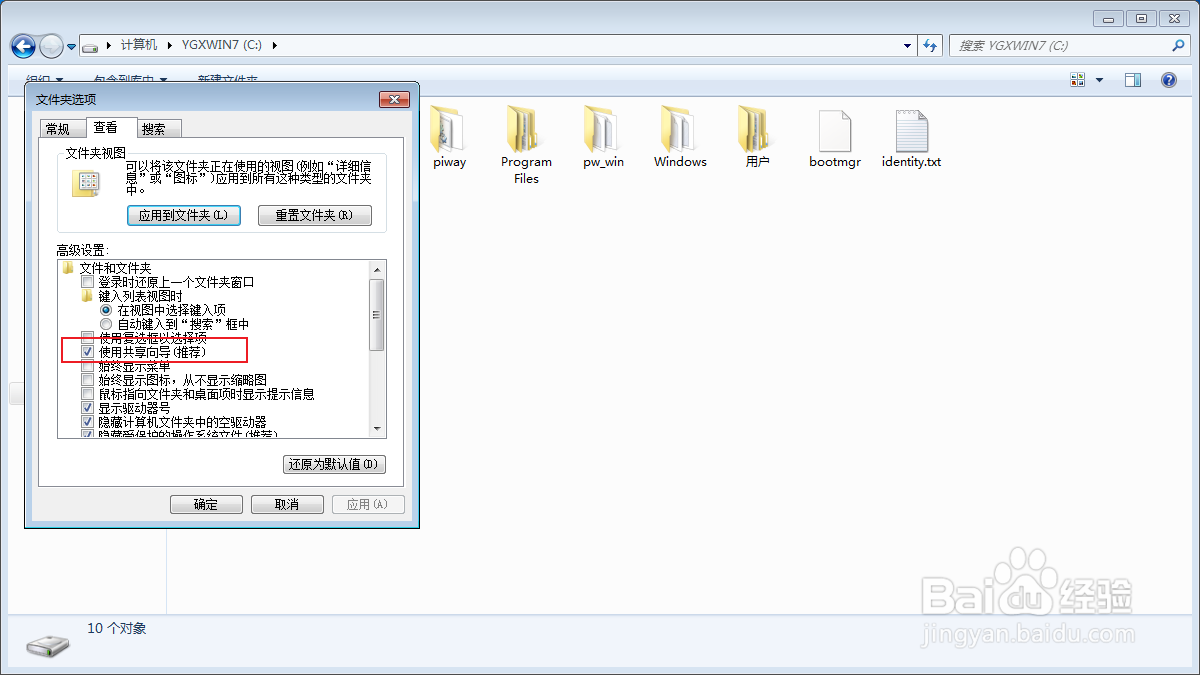Click the Forward navigation arrow in Explorer
Viewport: 1200px width, 675px height.
click(51, 46)
